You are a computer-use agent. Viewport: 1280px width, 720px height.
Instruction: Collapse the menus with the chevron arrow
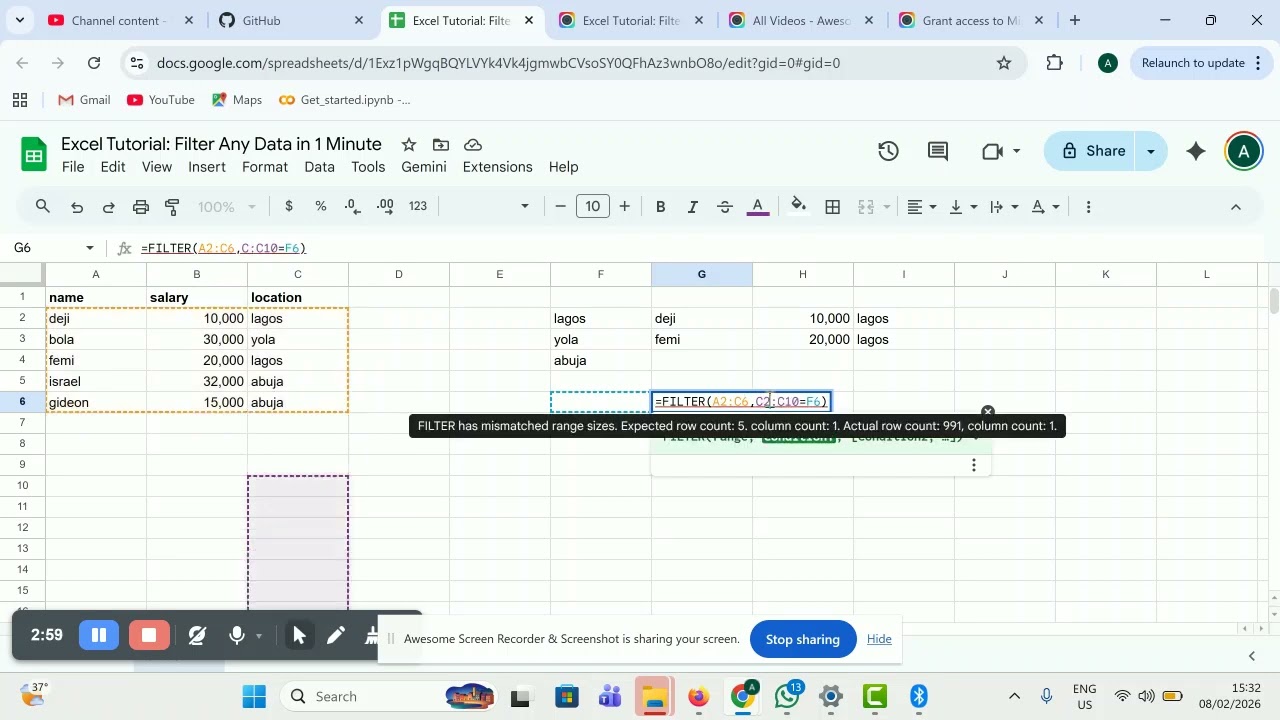[1235, 207]
